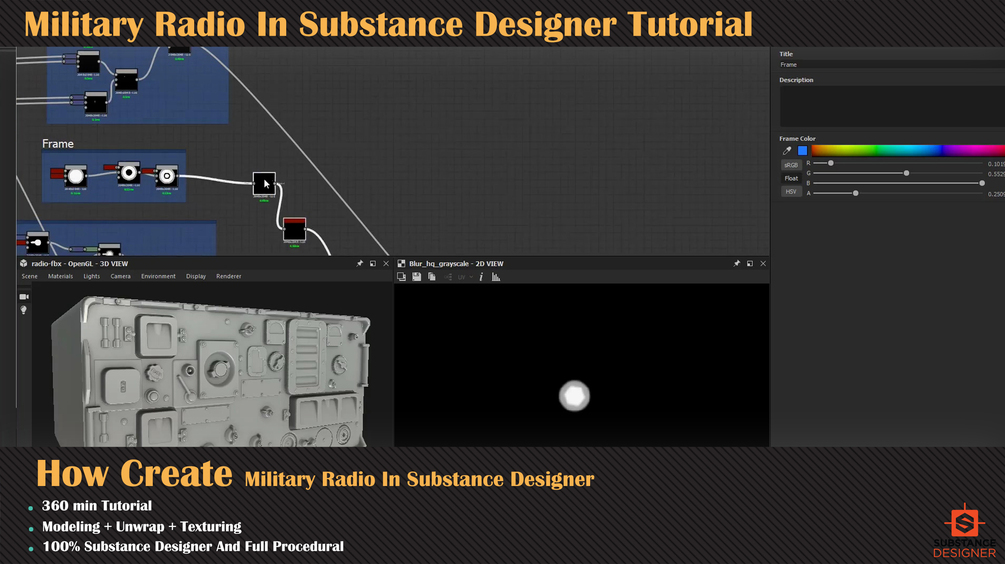Close the 3D VIEW panel
This screenshot has width=1005, height=564.
tap(386, 263)
